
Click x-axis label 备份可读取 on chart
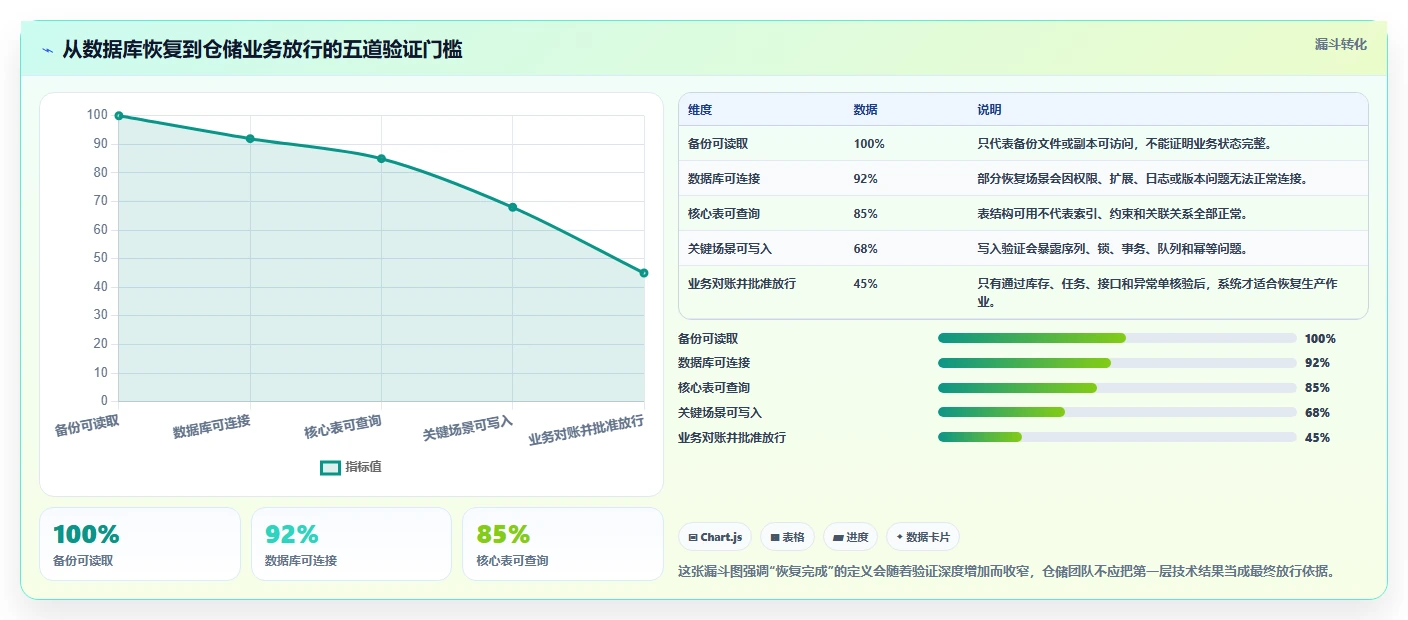[x=87, y=426]
